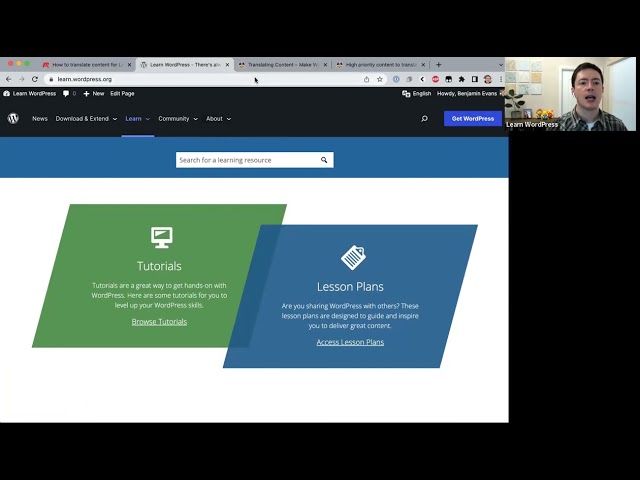The image size is (640, 480).
Task: Select the 'Learn WordPress – There's al' tab
Action: pos(184,64)
